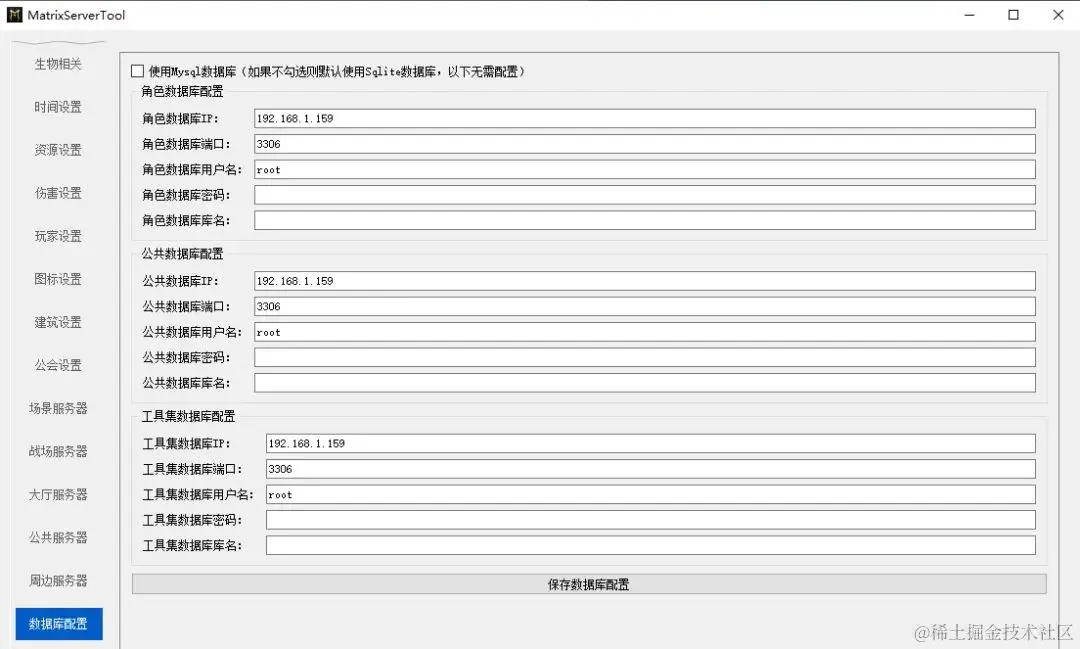
Task: Edit the 工具集数据库端口 field
Action: coord(651,469)
